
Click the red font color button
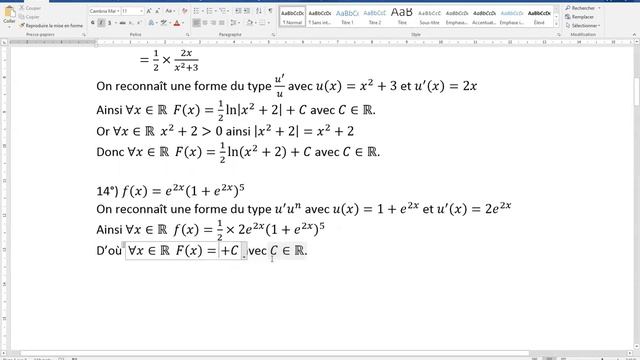[x=177, y=23]
